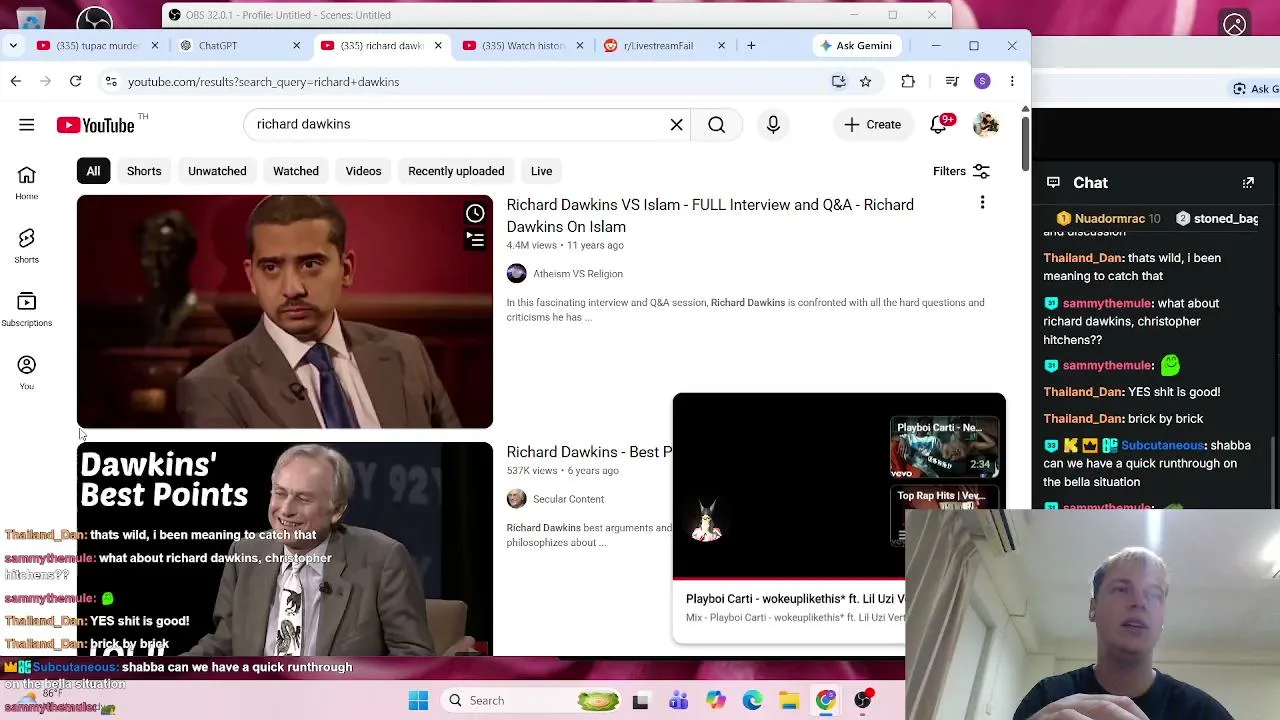Screen dimensions: 1280x720
Task: Pop out the stream chat
Action: coord(1248,183)
